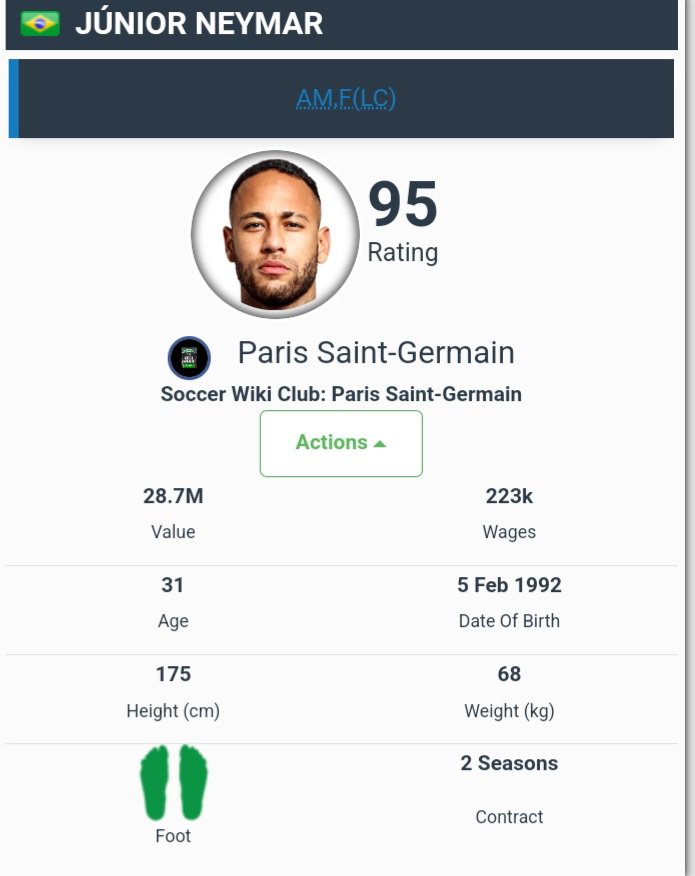Select the left green foot icon
Image resolution: width=695 pixels, height=876 pixels.
(156, 782)
